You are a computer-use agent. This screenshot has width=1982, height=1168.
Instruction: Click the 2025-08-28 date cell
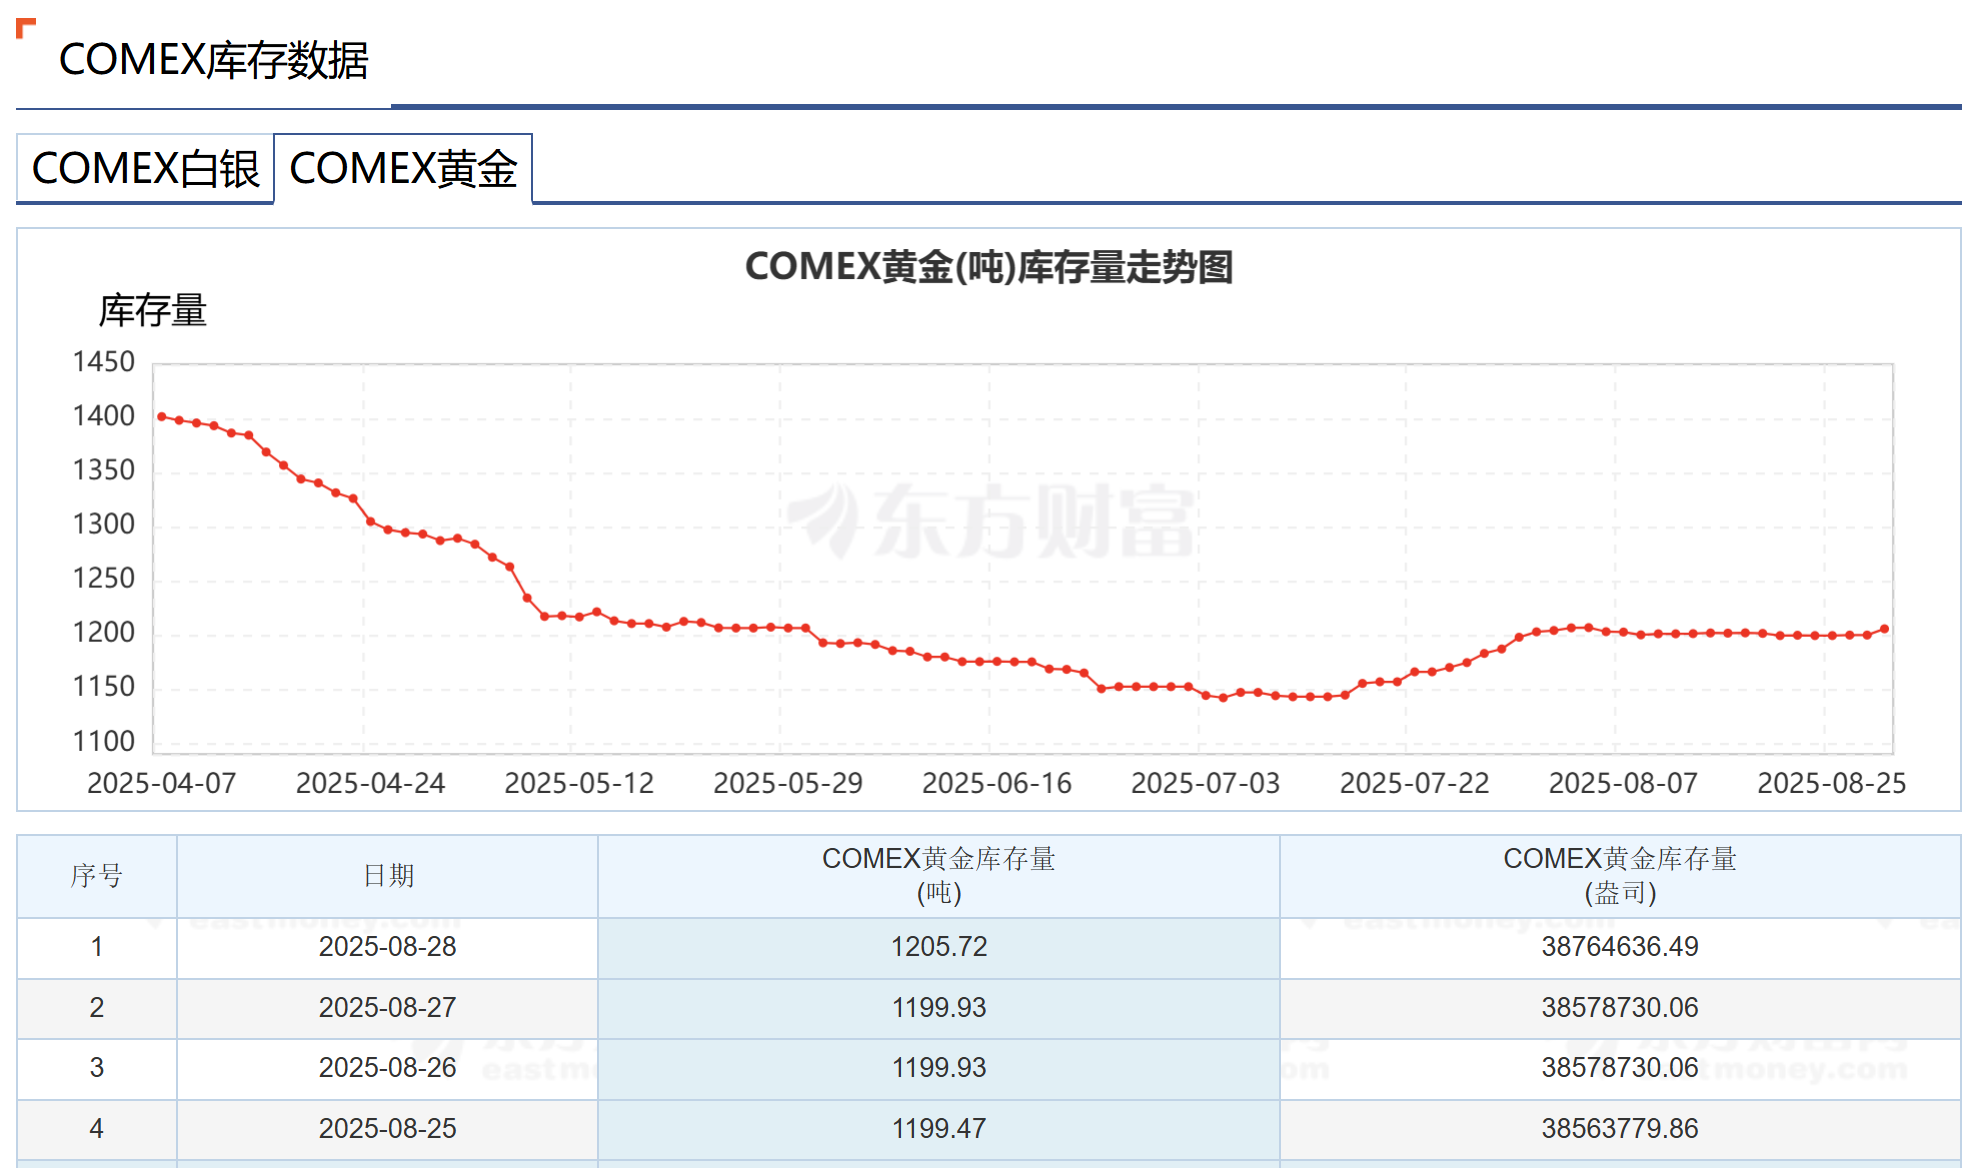pos(387,947)
